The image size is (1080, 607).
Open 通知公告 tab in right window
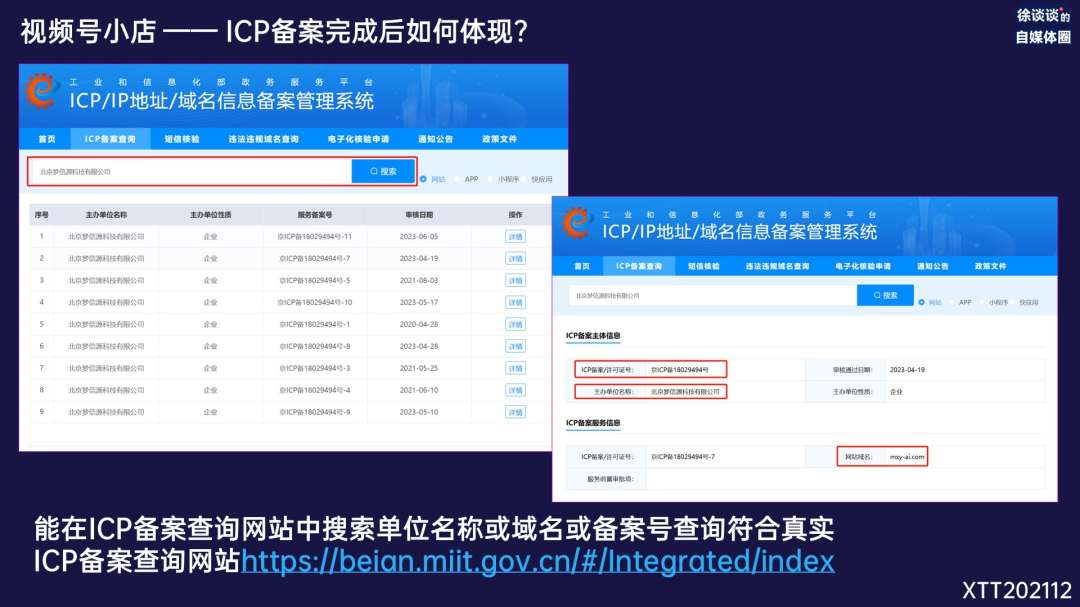[935, 266]
